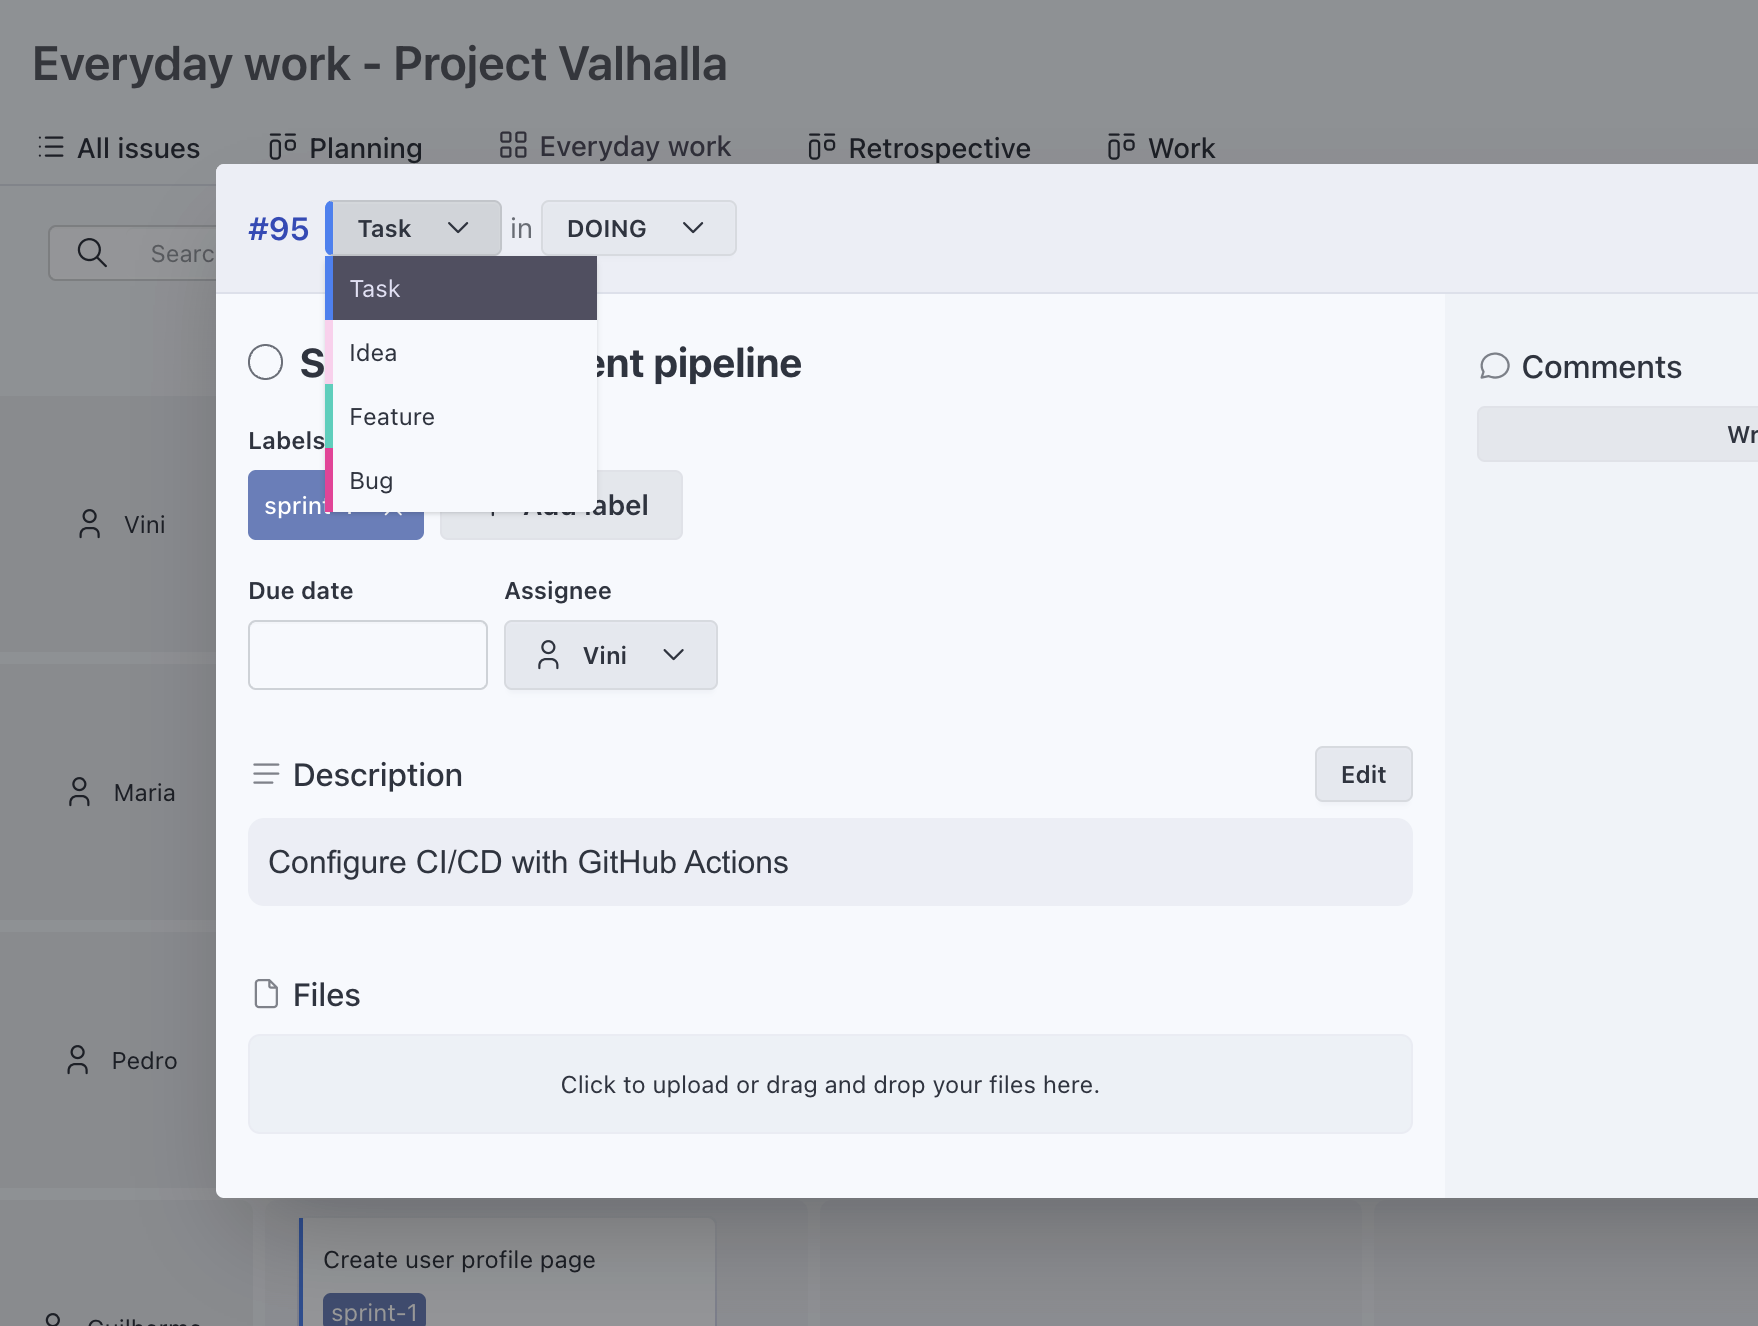Click the All issues list icon

coord(51,147)
